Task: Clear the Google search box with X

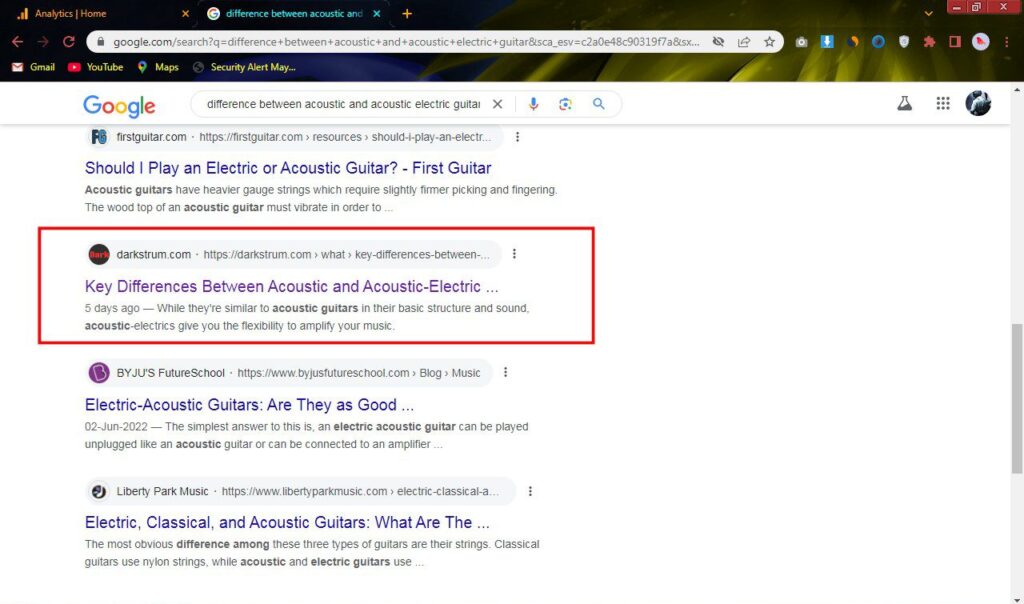Action: tap(498, 104)
